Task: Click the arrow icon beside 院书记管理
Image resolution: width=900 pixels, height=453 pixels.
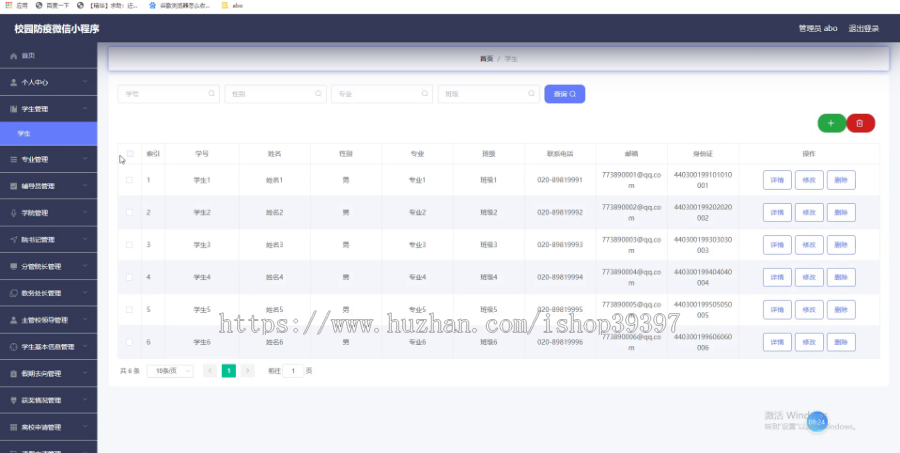Action: click(x=14, y=239)
